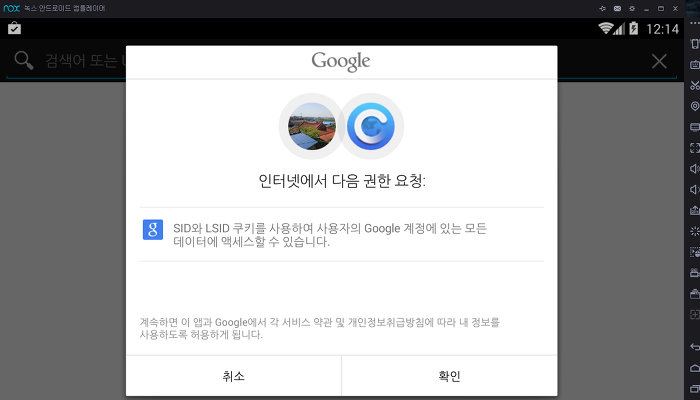Click the Android back arrow in sidebar

coord(695,347)
